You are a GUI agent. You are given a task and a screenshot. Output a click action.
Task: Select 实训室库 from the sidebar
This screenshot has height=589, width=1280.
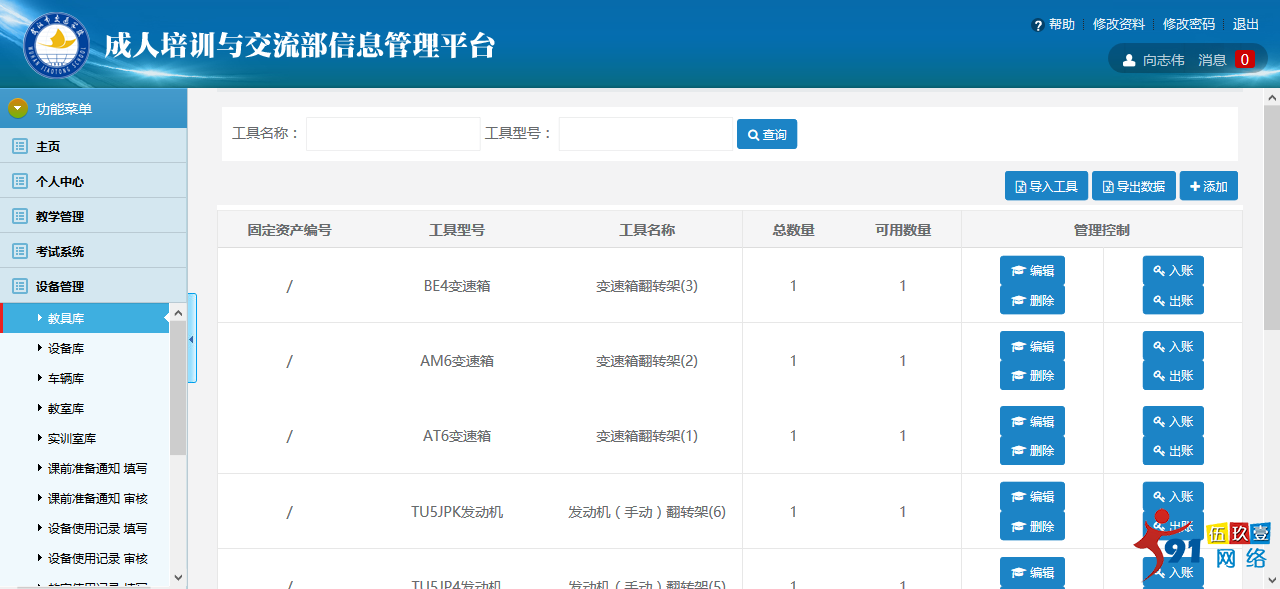click(x=72, y=438)
